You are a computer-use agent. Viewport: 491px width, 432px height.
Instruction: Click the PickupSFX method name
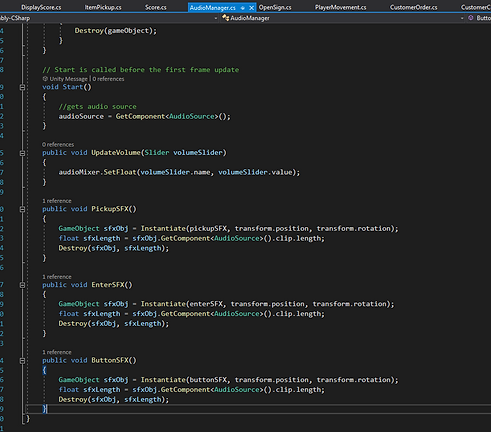[x=110, y=209]
